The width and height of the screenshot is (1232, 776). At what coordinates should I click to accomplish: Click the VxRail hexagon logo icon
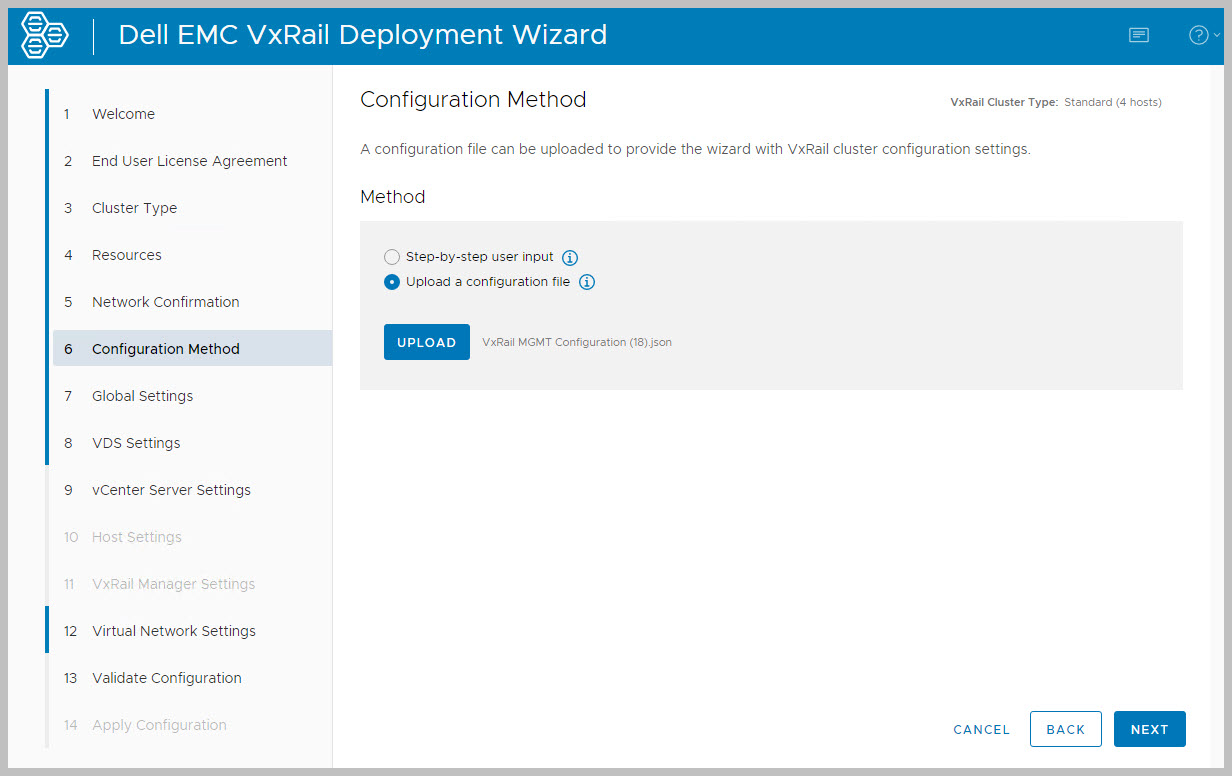[45, 35]
